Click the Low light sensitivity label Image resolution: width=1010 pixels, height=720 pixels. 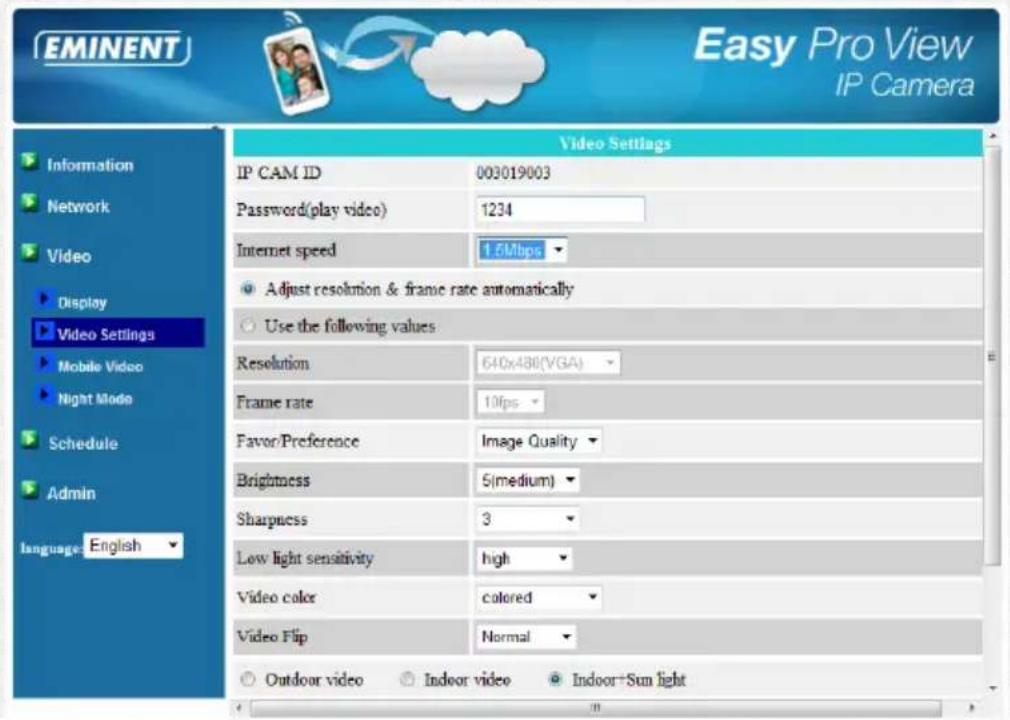(x=305, y=558)
